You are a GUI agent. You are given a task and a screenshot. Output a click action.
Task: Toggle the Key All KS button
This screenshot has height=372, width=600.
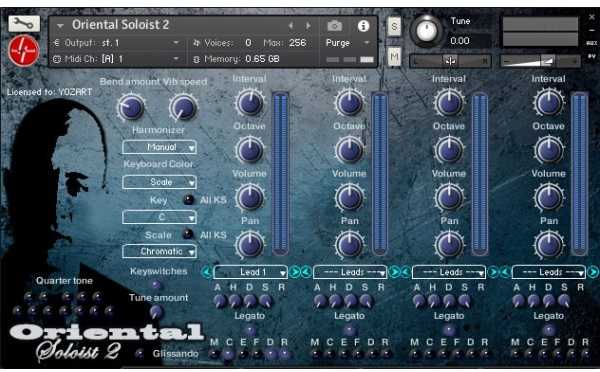click(x=188, y=200)
